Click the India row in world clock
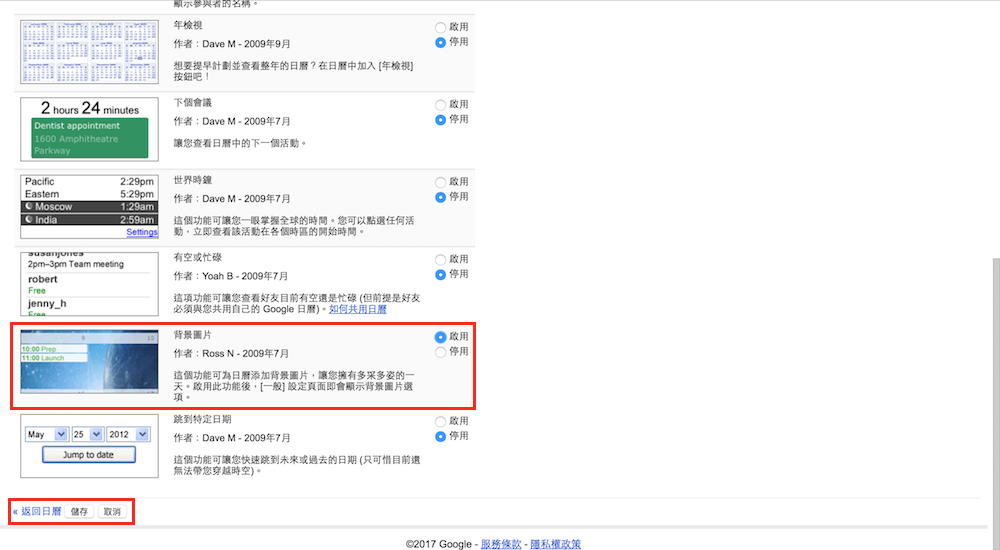 pos(89,219)
